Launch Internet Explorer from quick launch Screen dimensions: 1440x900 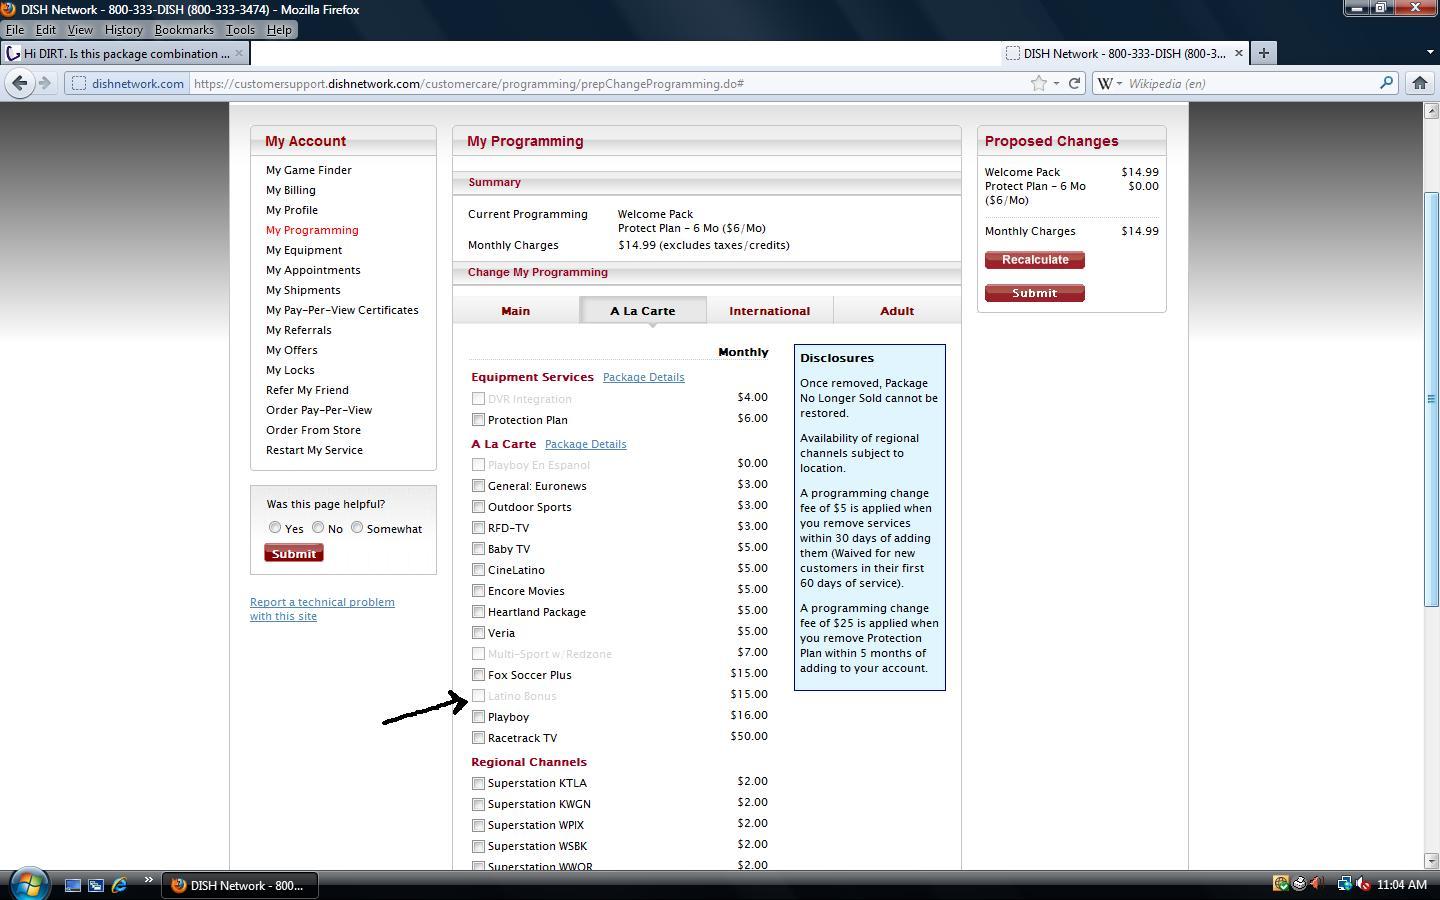pyautogui.click(x=119, y=885)
